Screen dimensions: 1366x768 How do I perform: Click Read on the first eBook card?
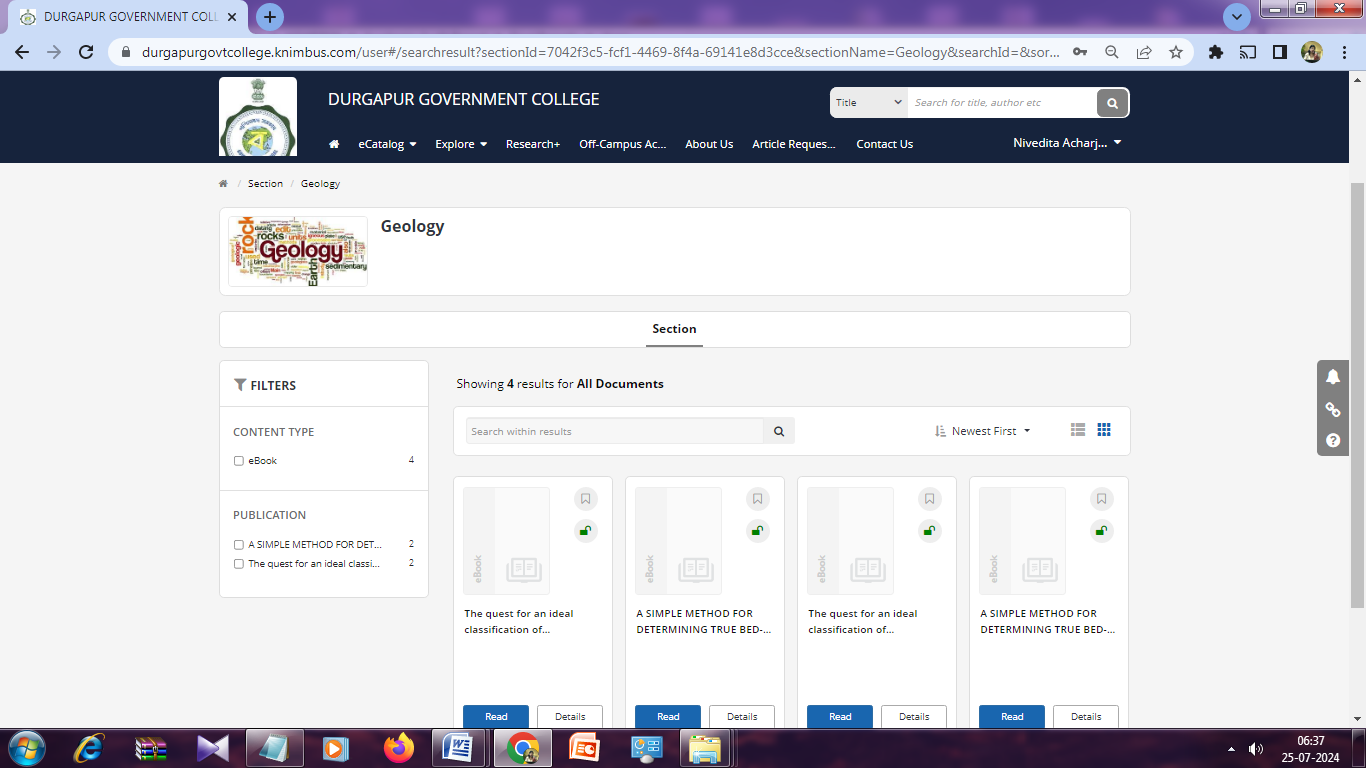[496, 716]
